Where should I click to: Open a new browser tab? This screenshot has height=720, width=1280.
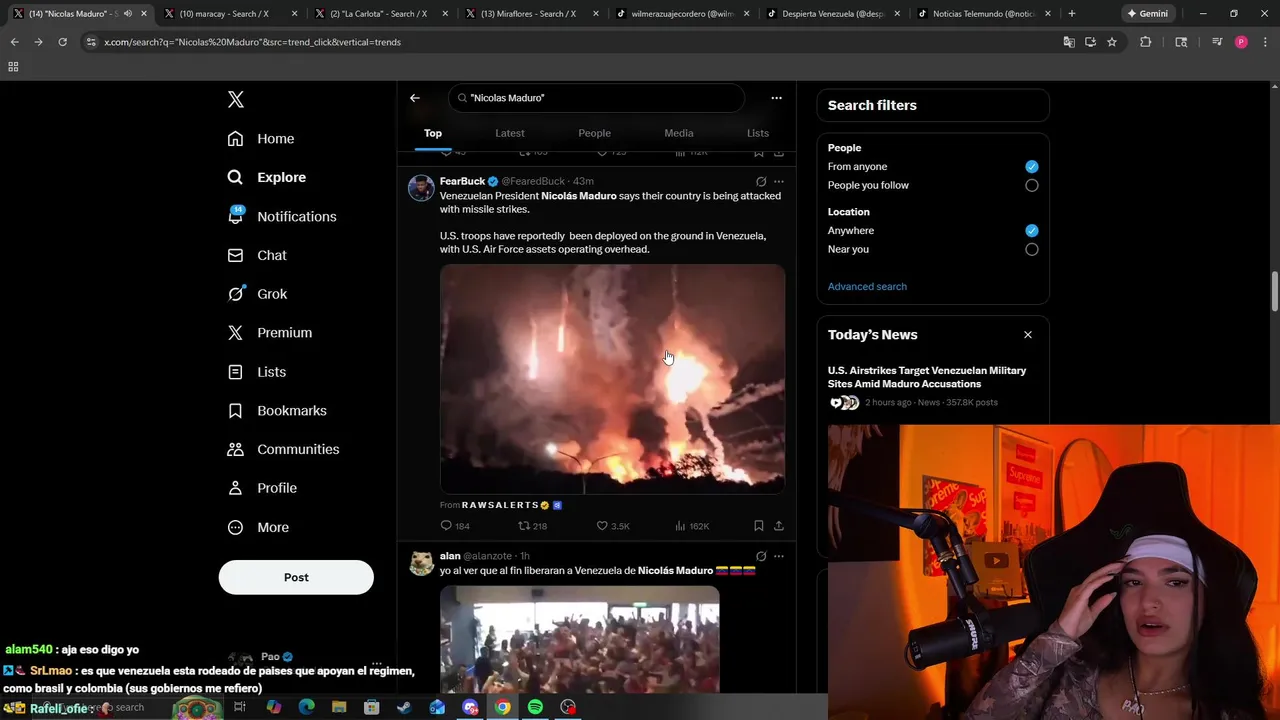tap(1072, 14)
